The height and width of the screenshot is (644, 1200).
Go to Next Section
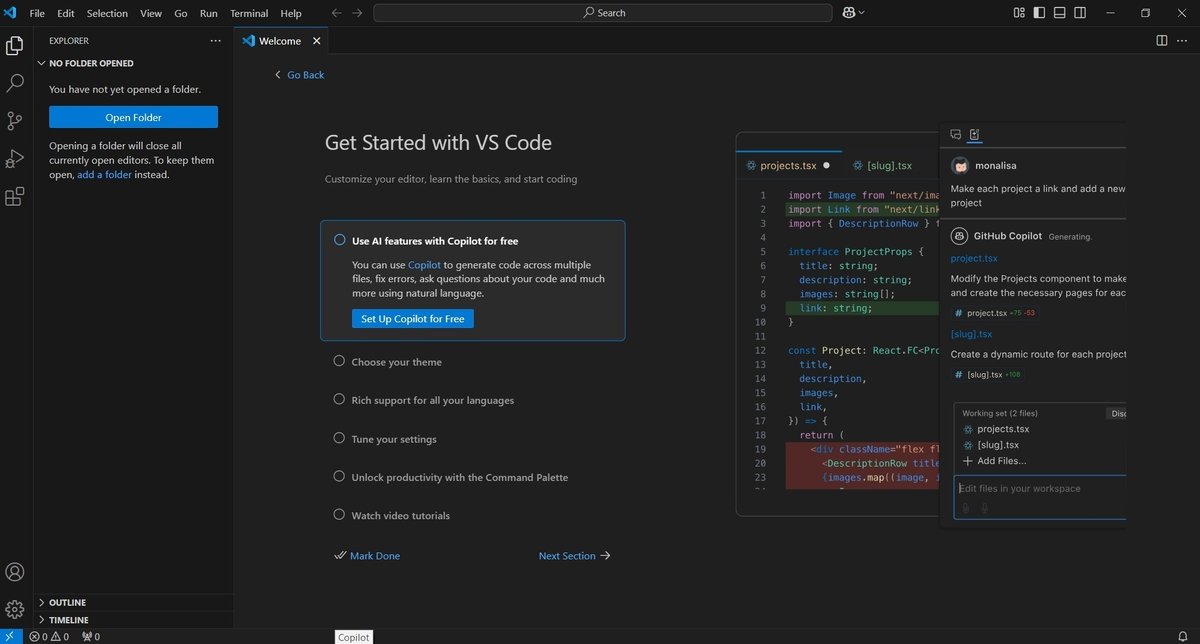pyautogui.click(x=574, y=556)
